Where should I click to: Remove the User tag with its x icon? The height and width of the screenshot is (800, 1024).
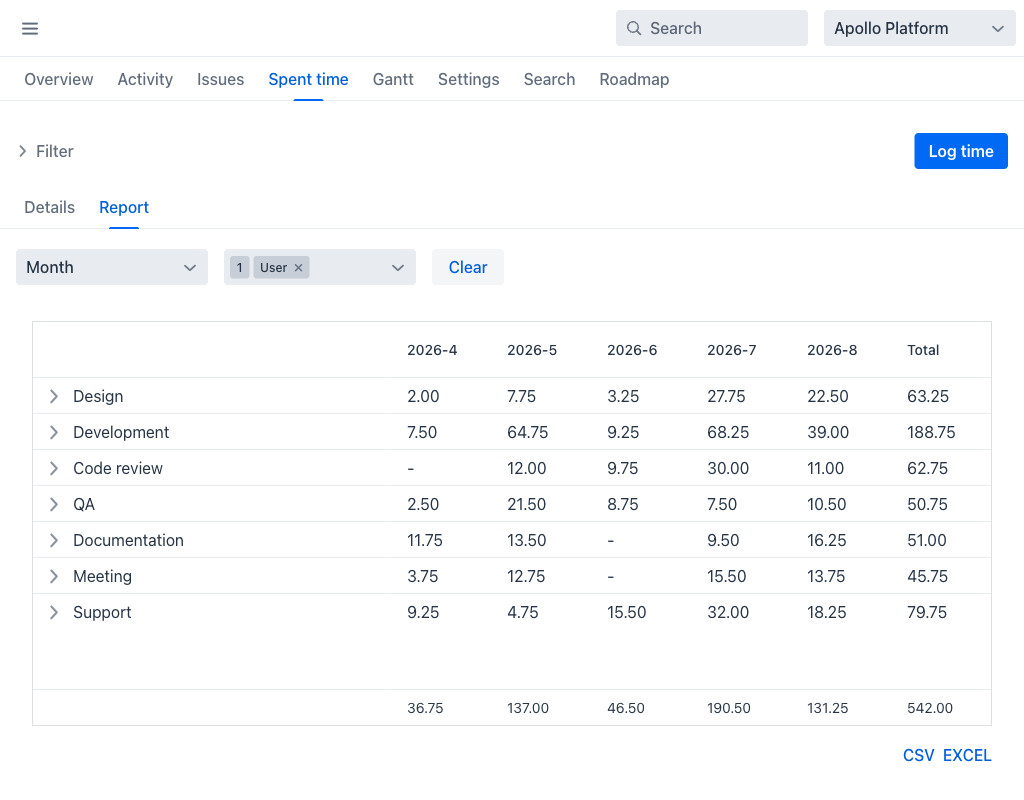tap(298, 268)
